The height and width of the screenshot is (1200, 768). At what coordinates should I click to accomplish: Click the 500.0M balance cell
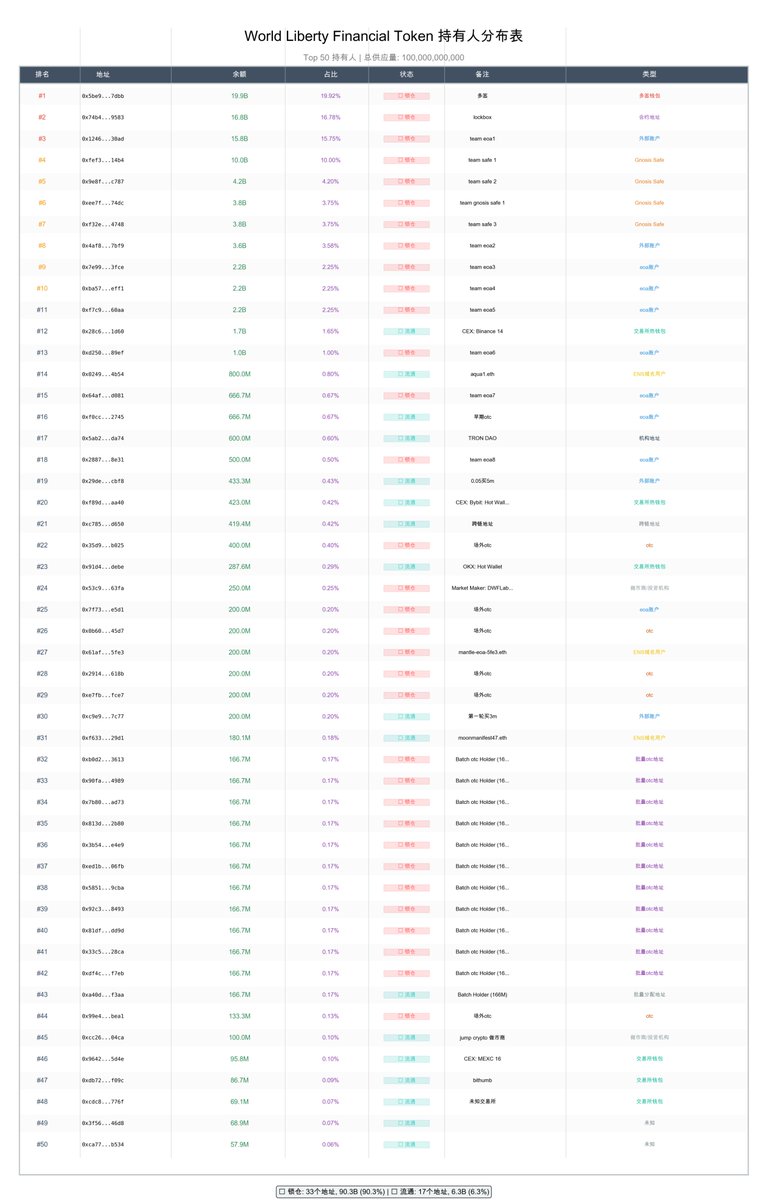point(240,459)
